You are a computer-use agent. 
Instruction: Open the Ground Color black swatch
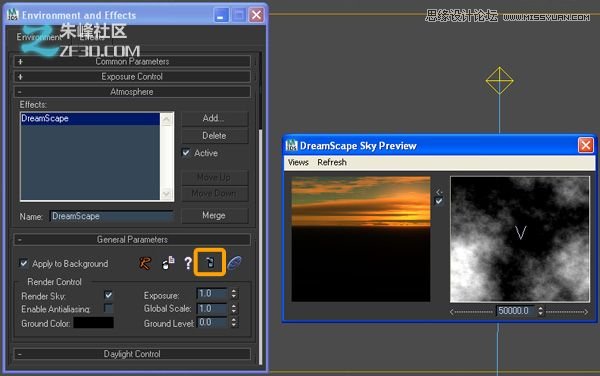click(x=93, y=323)
